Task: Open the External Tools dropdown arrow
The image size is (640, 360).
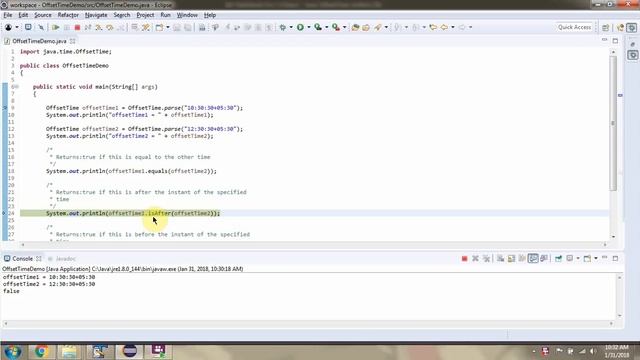Action: click(x=344, y=27)
